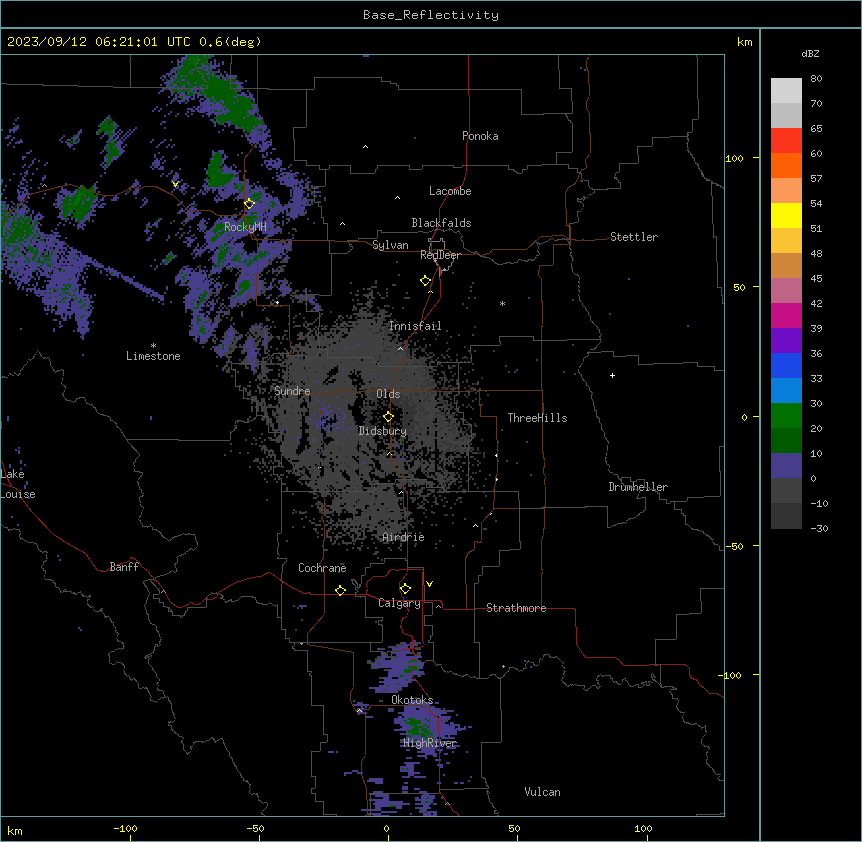Click the yellow diamond marker below Cochrane
Screen dimensions: 862x842
coord(340,591)
